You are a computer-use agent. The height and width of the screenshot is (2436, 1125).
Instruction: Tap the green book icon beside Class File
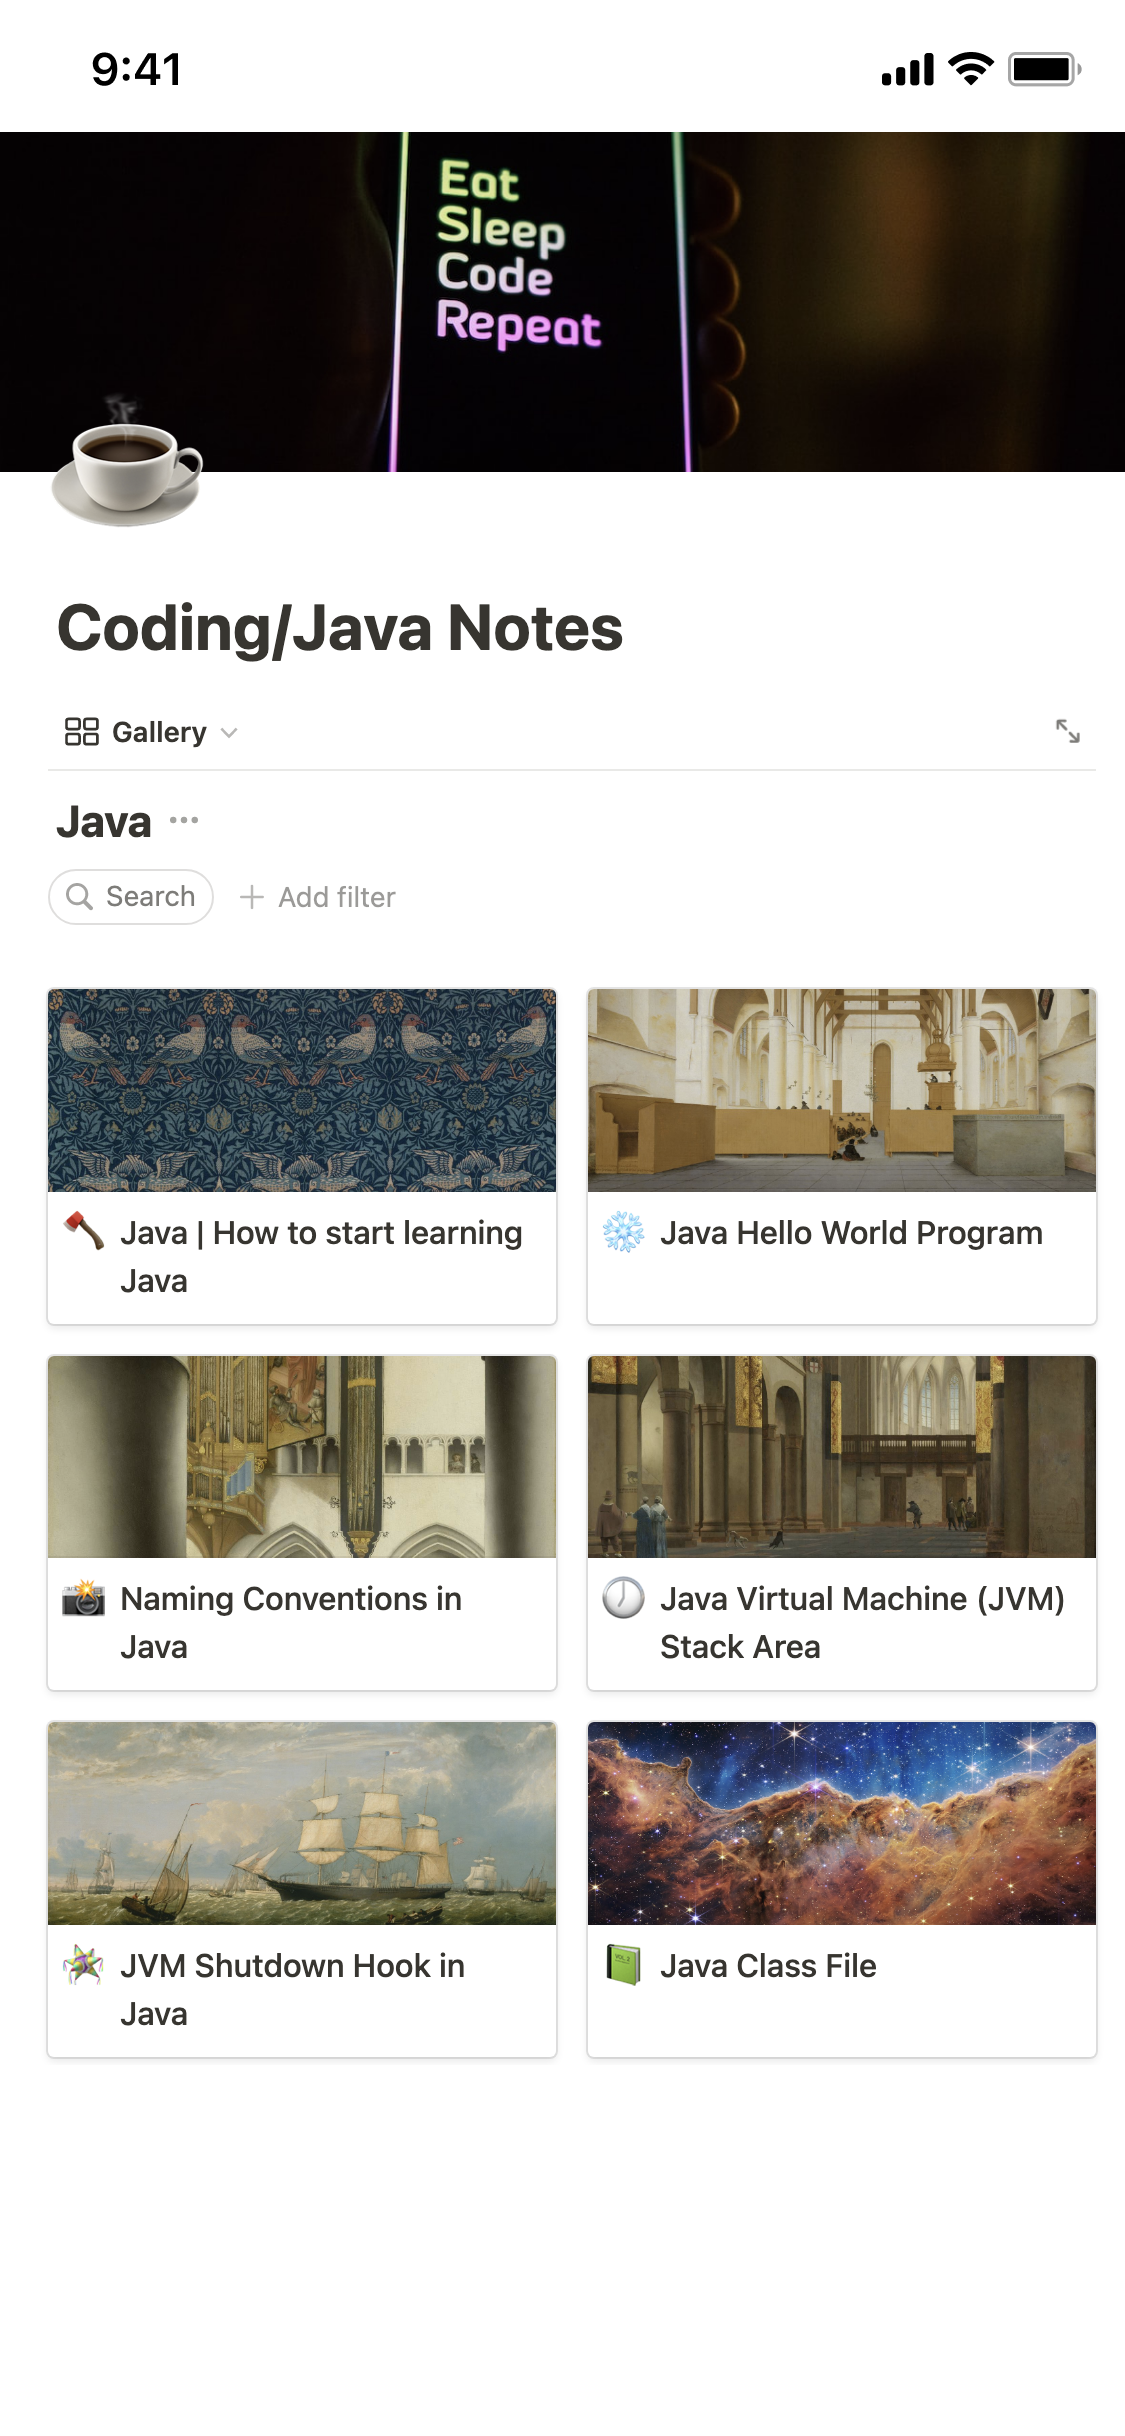[x=623, y=1965]
